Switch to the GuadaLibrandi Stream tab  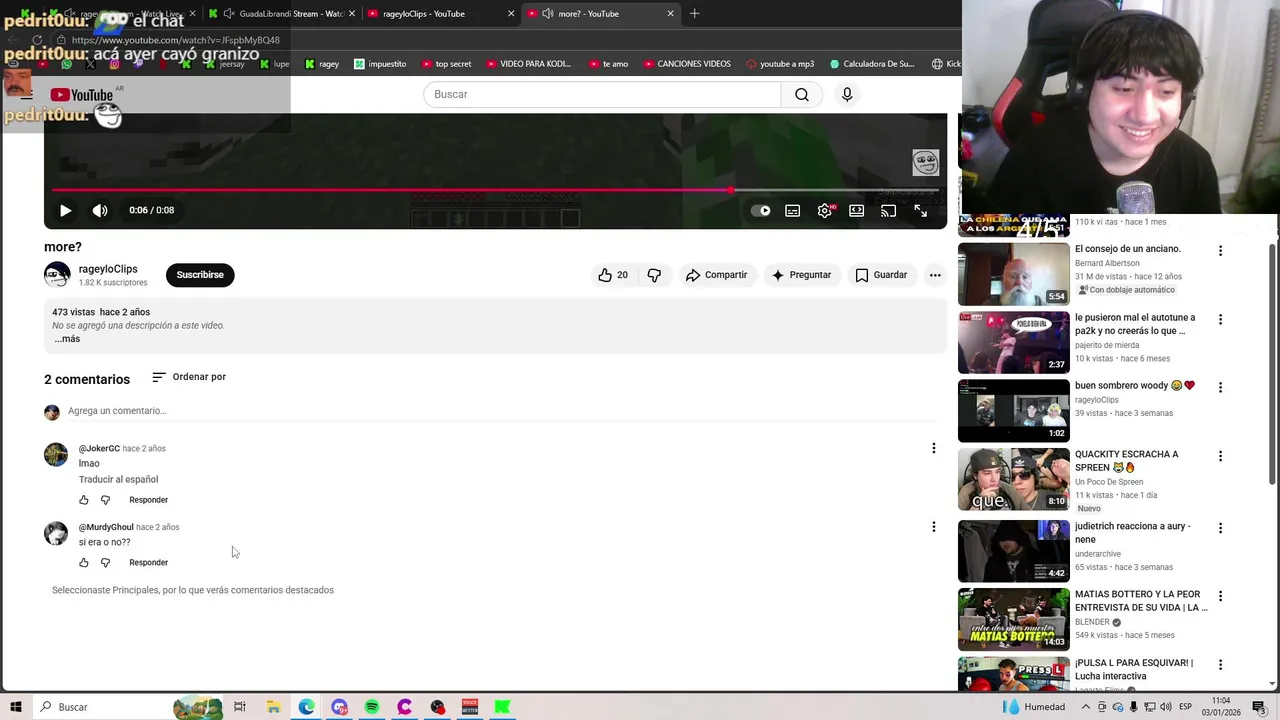coord(283,14)
